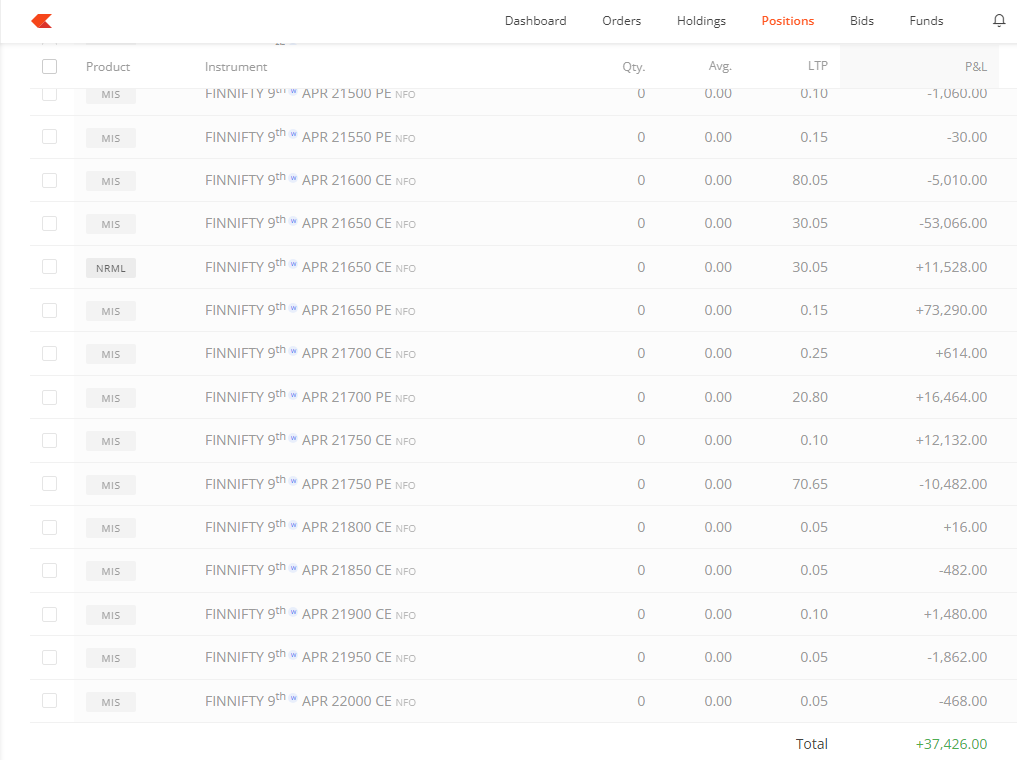Image resolution: width=1017 pixels, height=760 pixels.
Task: Click P&L value -5,010.00
Action: click(957, 180)
